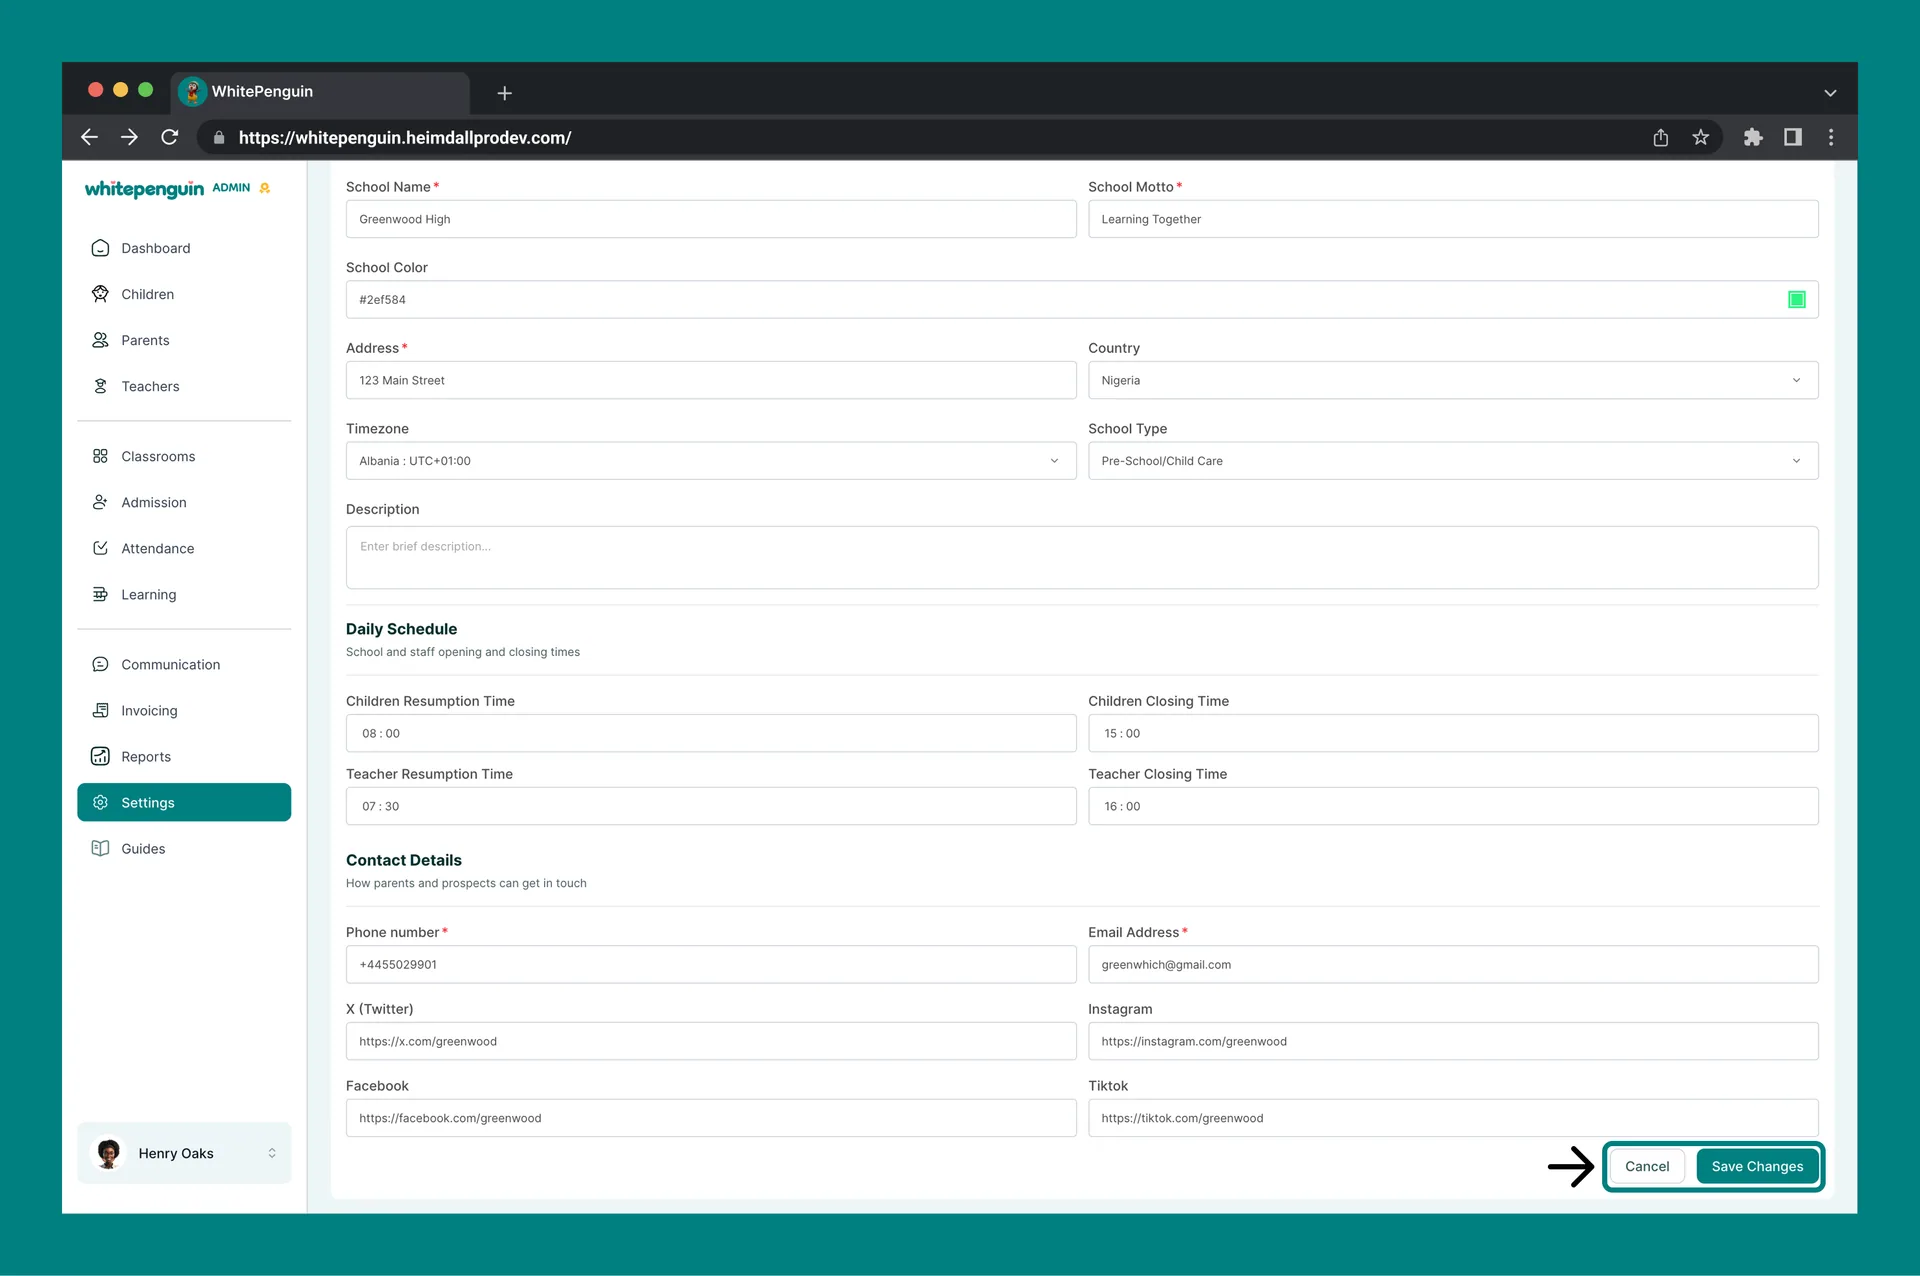Viewport: 1920px width, 1276px height.
Task: Open Admission via its person-plus icon
Action: 100,502
